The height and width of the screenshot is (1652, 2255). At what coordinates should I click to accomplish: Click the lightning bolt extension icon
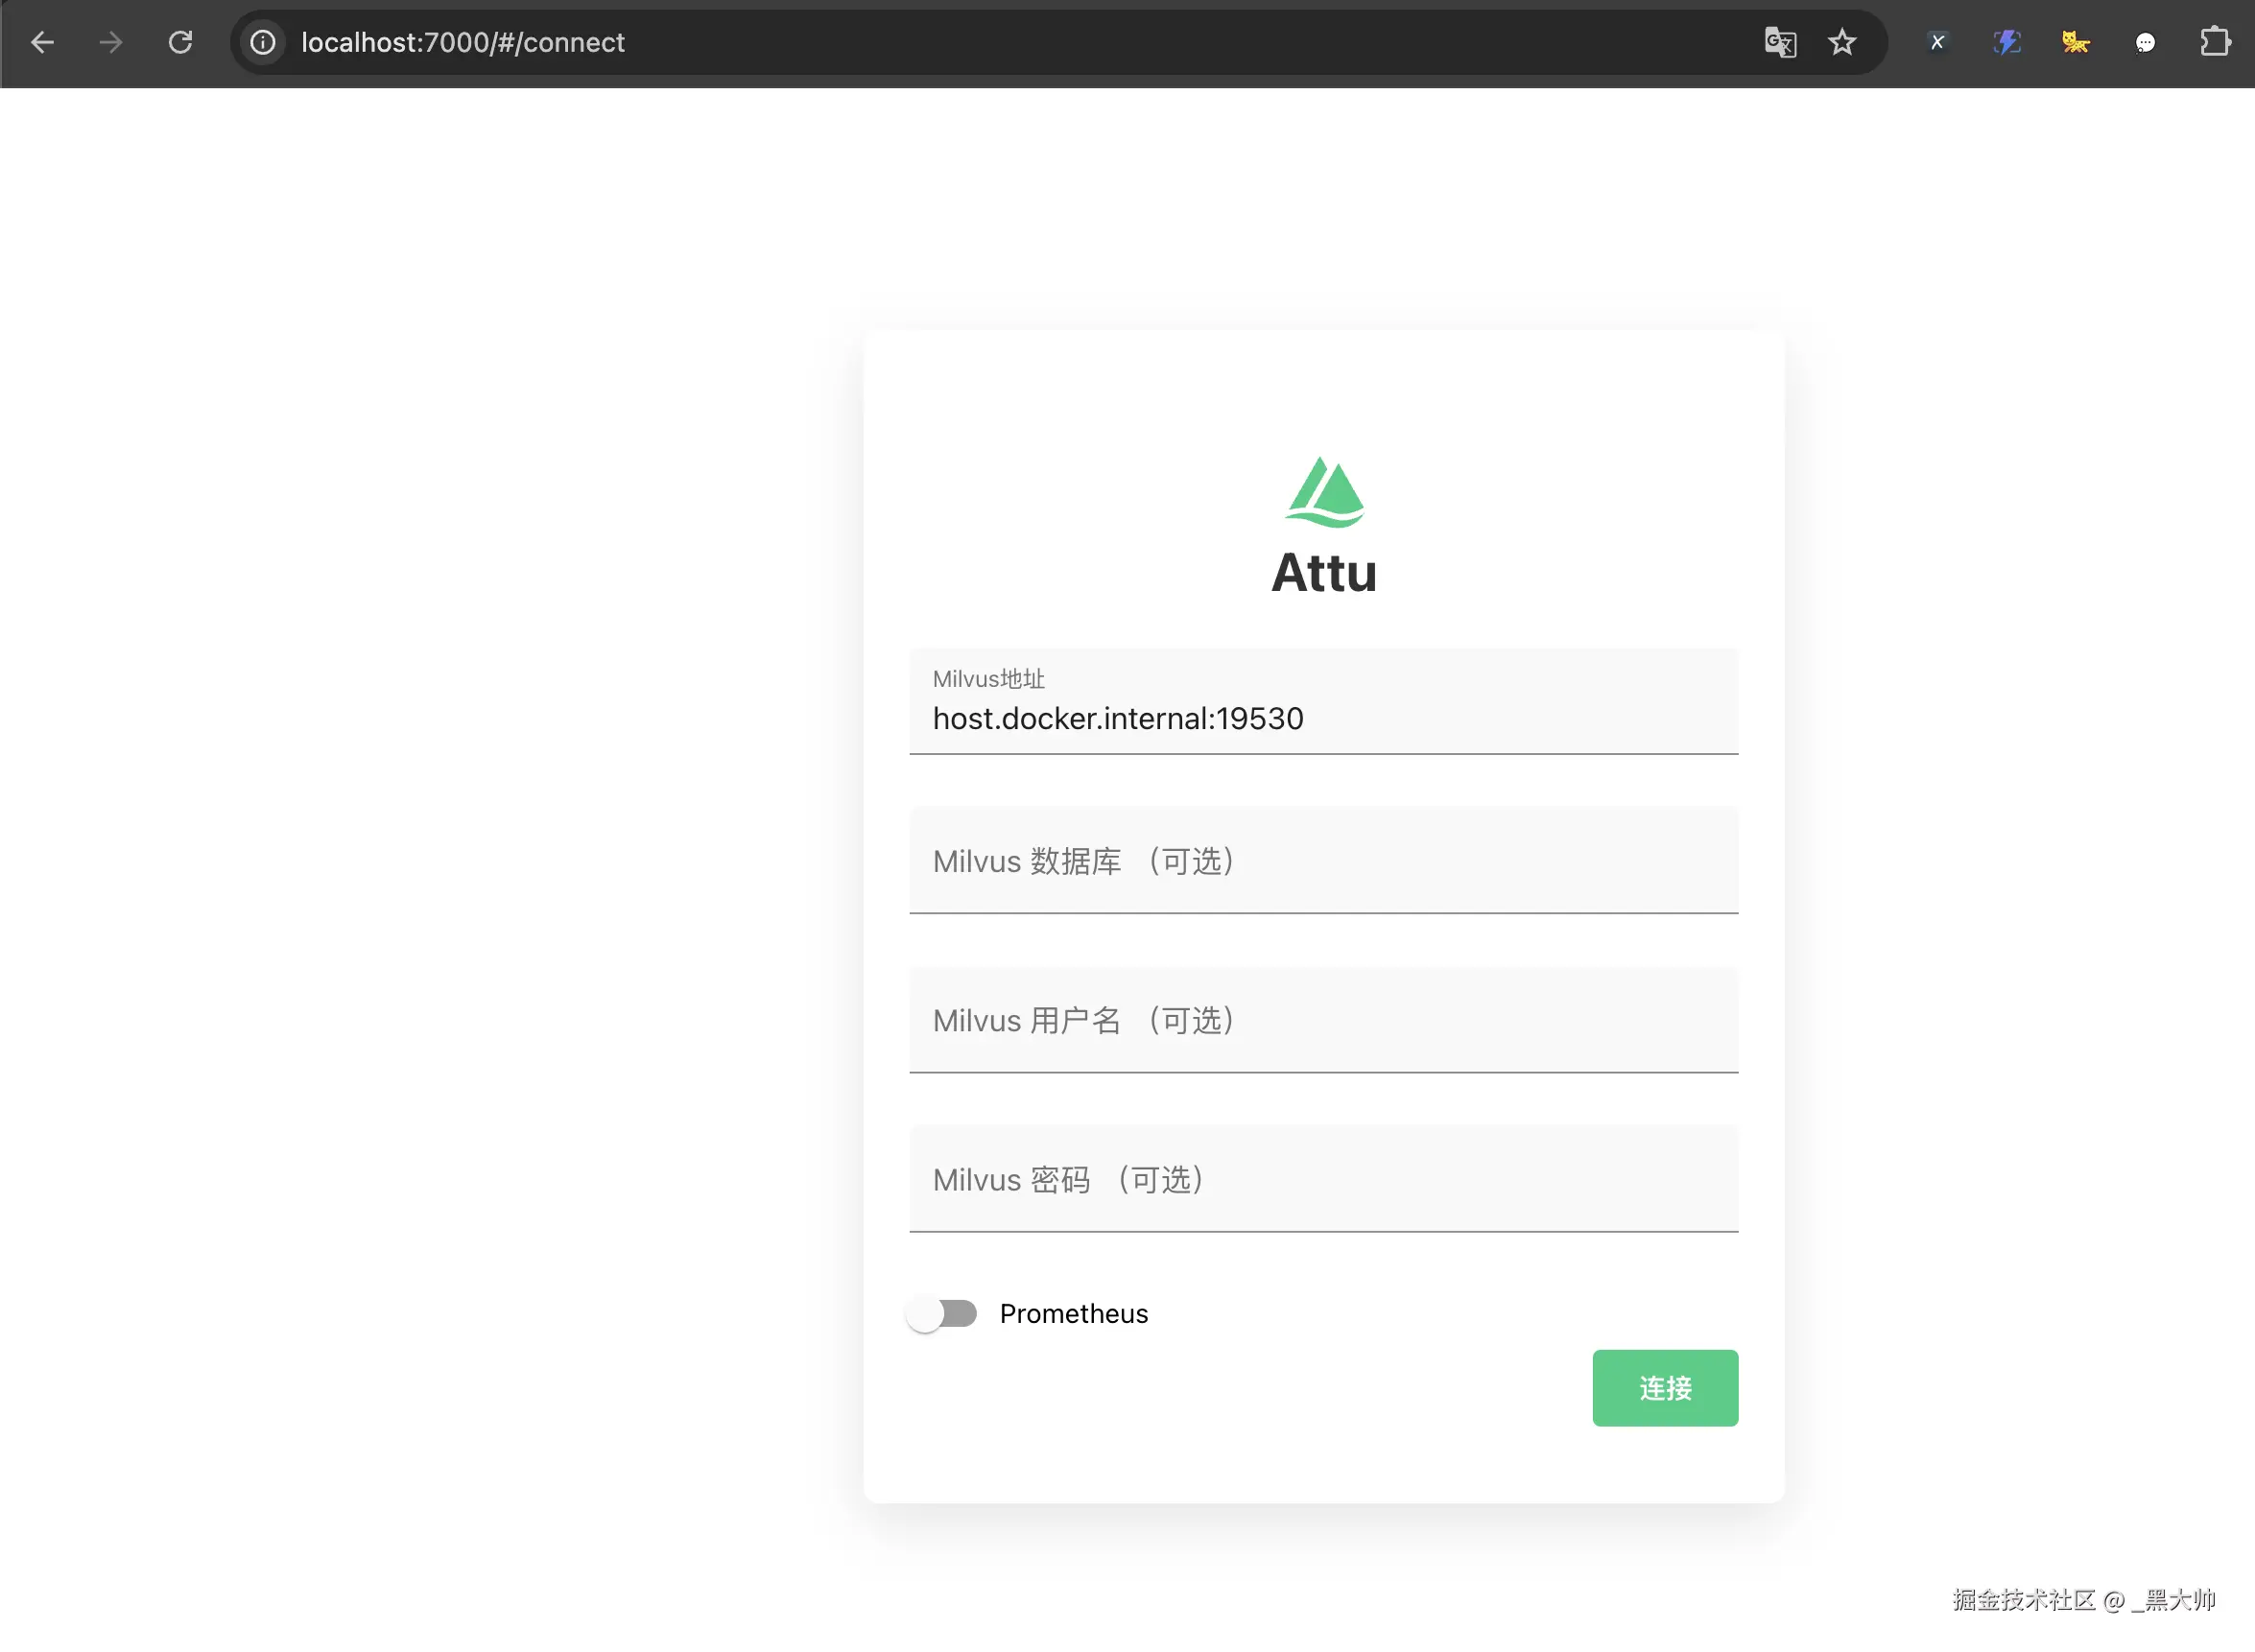[2007, 42]
